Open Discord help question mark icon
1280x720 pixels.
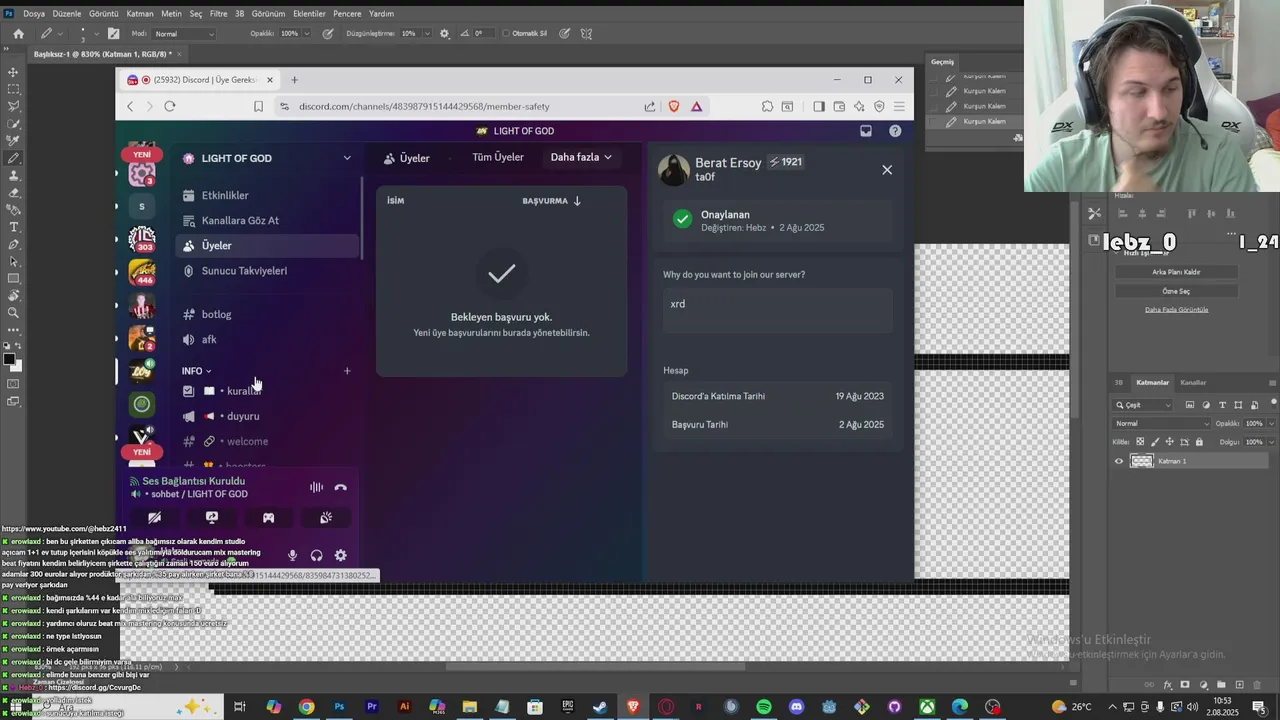click(895, 131)
